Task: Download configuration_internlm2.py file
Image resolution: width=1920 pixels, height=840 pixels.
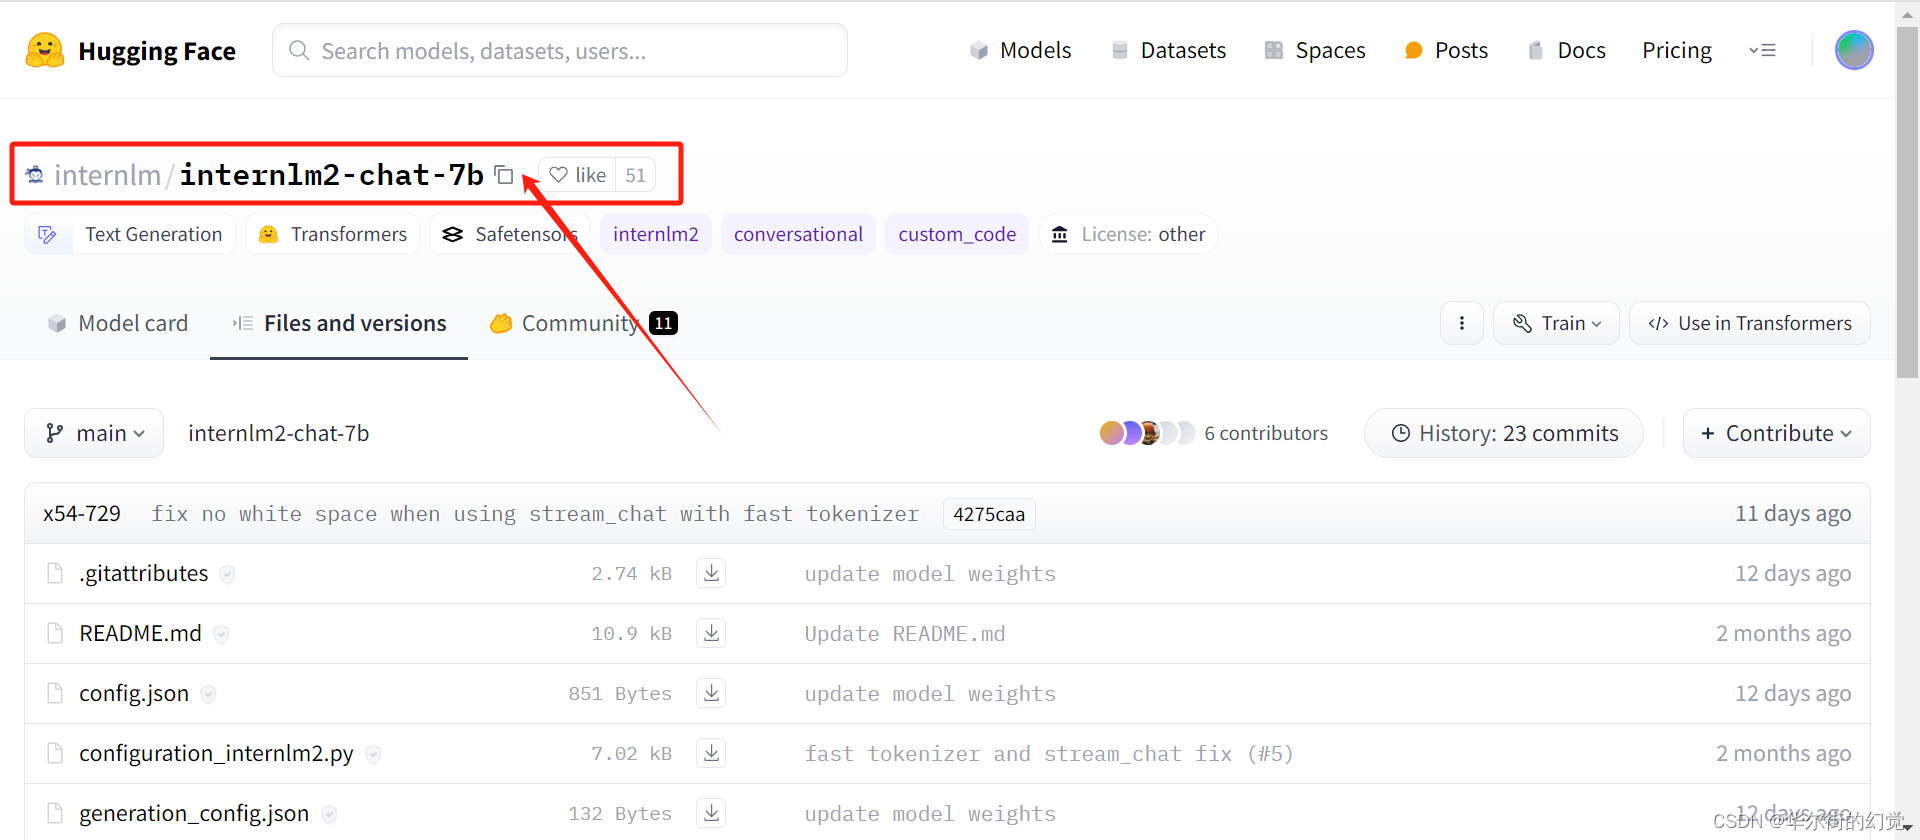Action: coord(711,753)
